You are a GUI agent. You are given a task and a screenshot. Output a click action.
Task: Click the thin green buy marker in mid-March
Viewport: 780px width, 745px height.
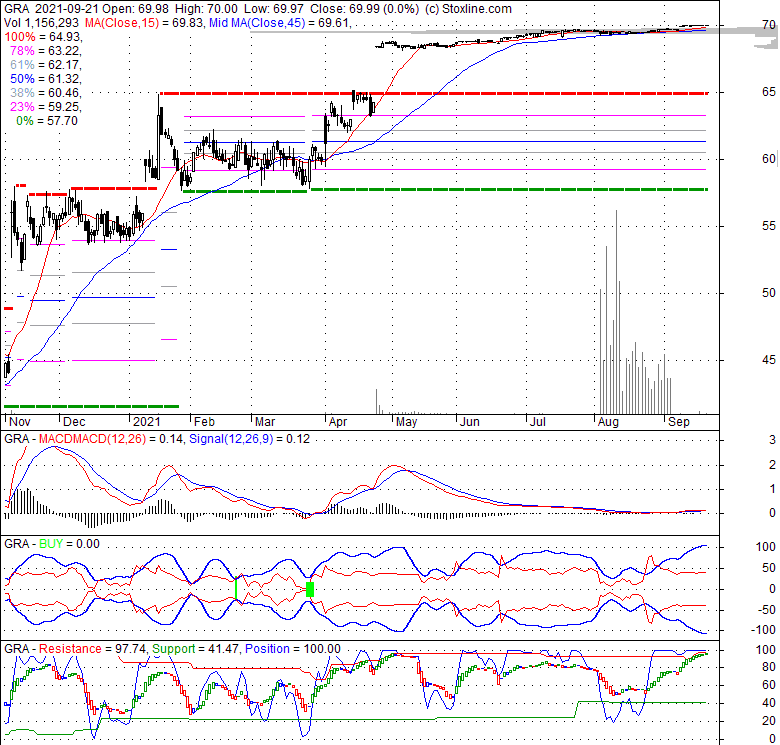236,589
